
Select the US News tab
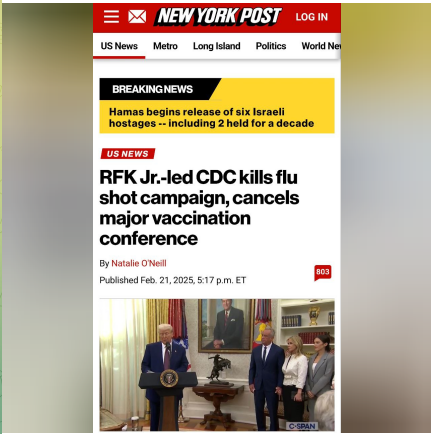coord(119,46)
